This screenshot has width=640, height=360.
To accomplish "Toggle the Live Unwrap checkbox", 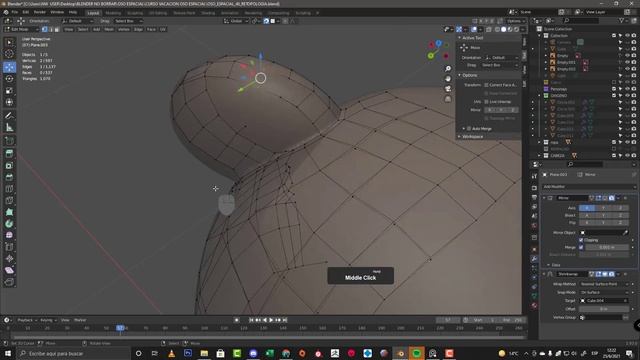I will coord(486,102).
